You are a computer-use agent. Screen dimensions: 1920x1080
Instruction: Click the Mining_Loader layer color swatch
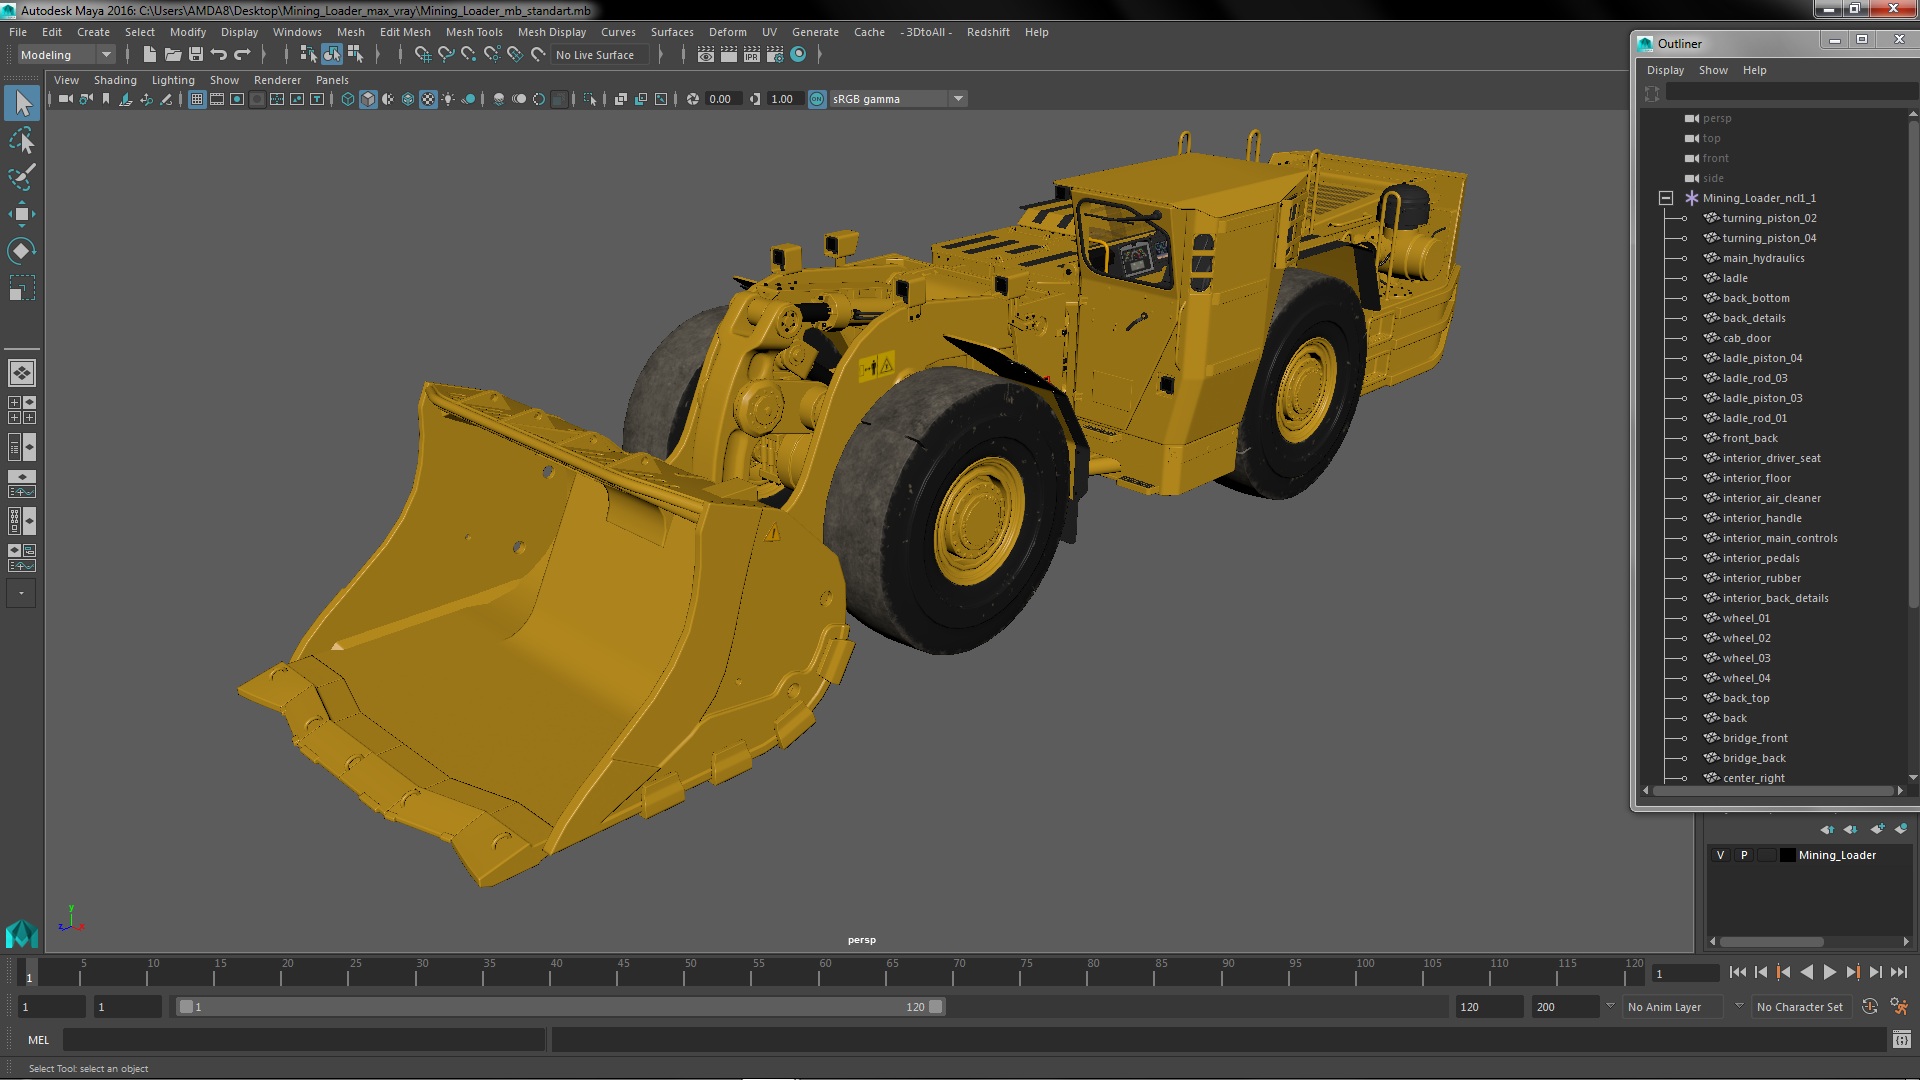[x=1788, y=855]
